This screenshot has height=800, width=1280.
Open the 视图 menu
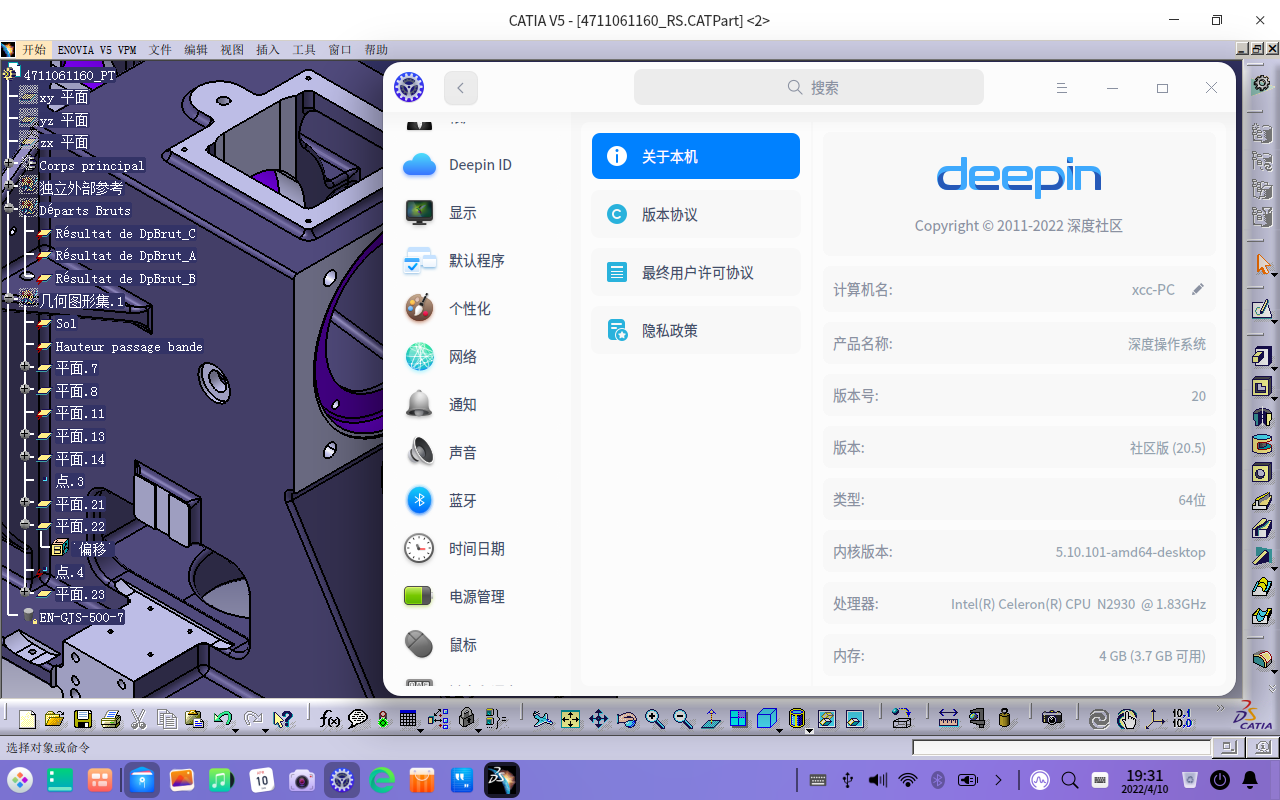(x=232, y=49)
